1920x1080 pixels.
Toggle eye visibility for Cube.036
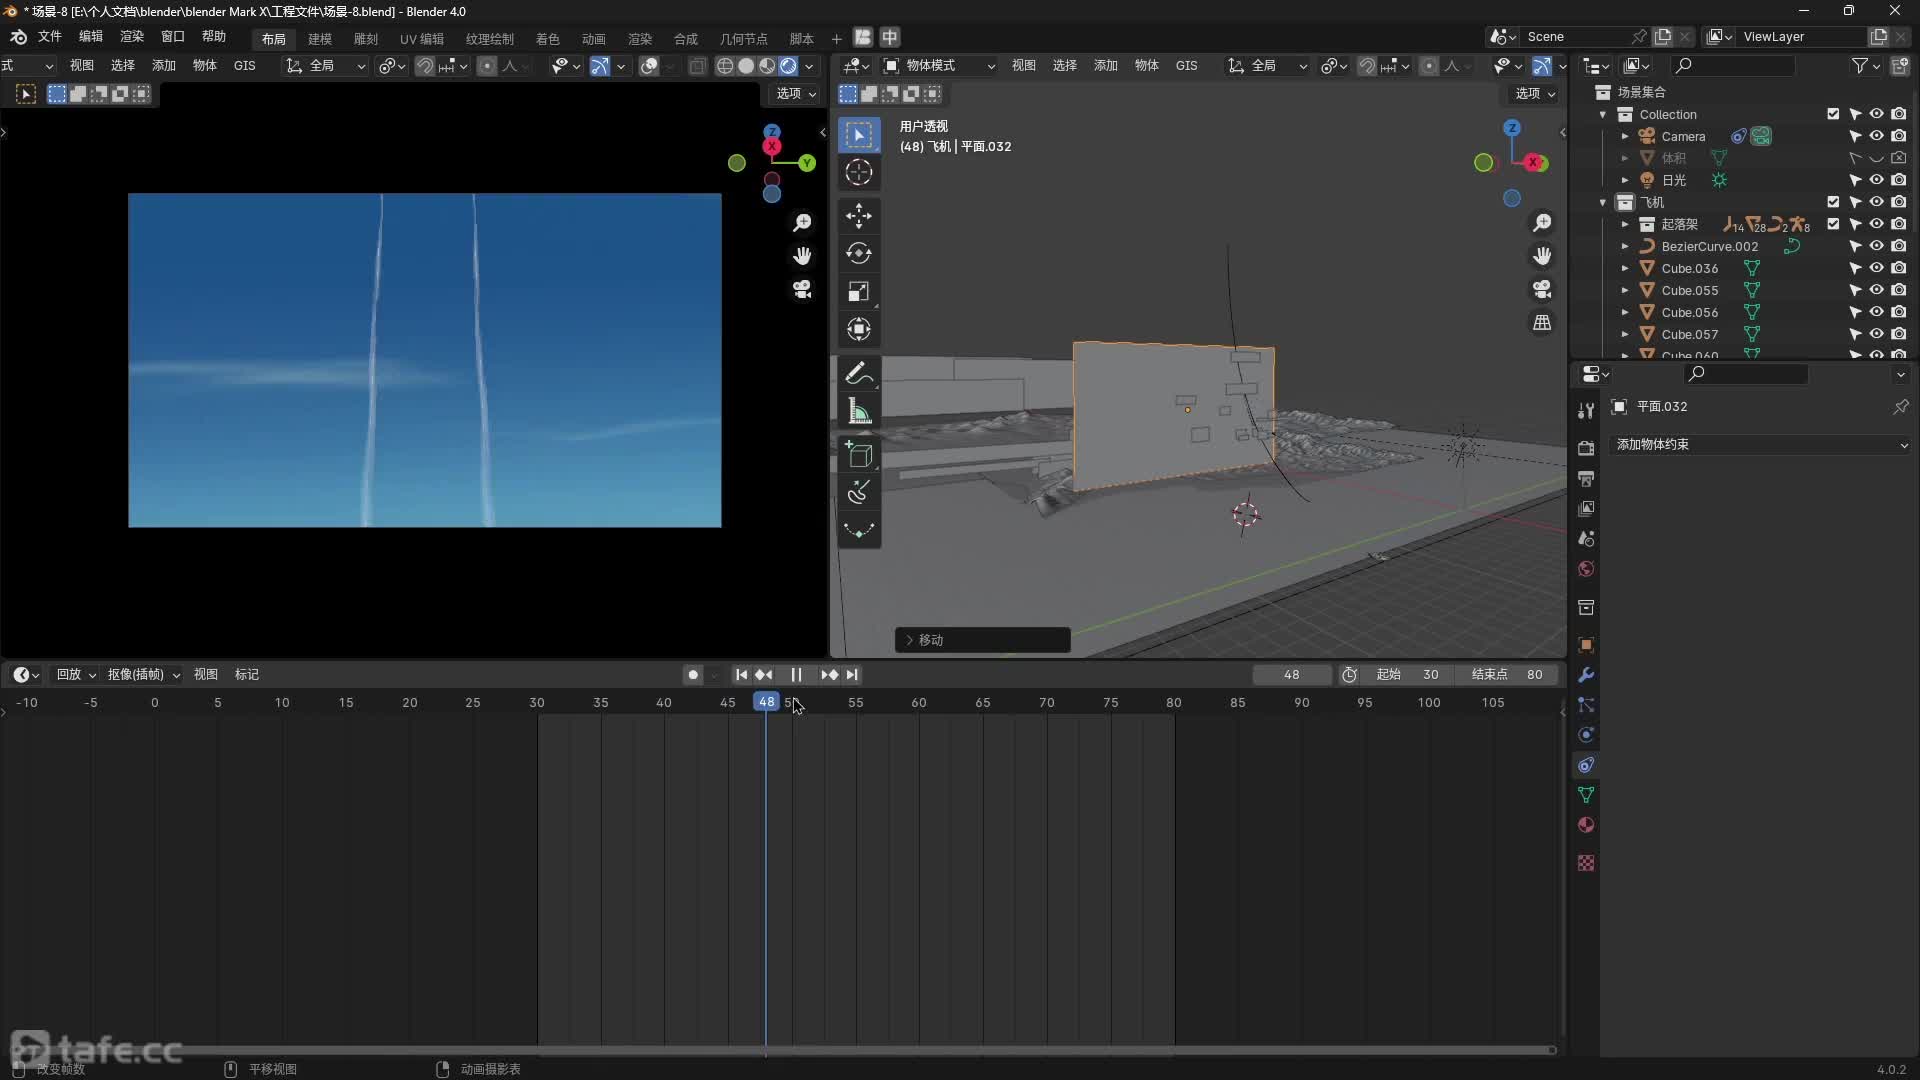tap(1877, 268)
